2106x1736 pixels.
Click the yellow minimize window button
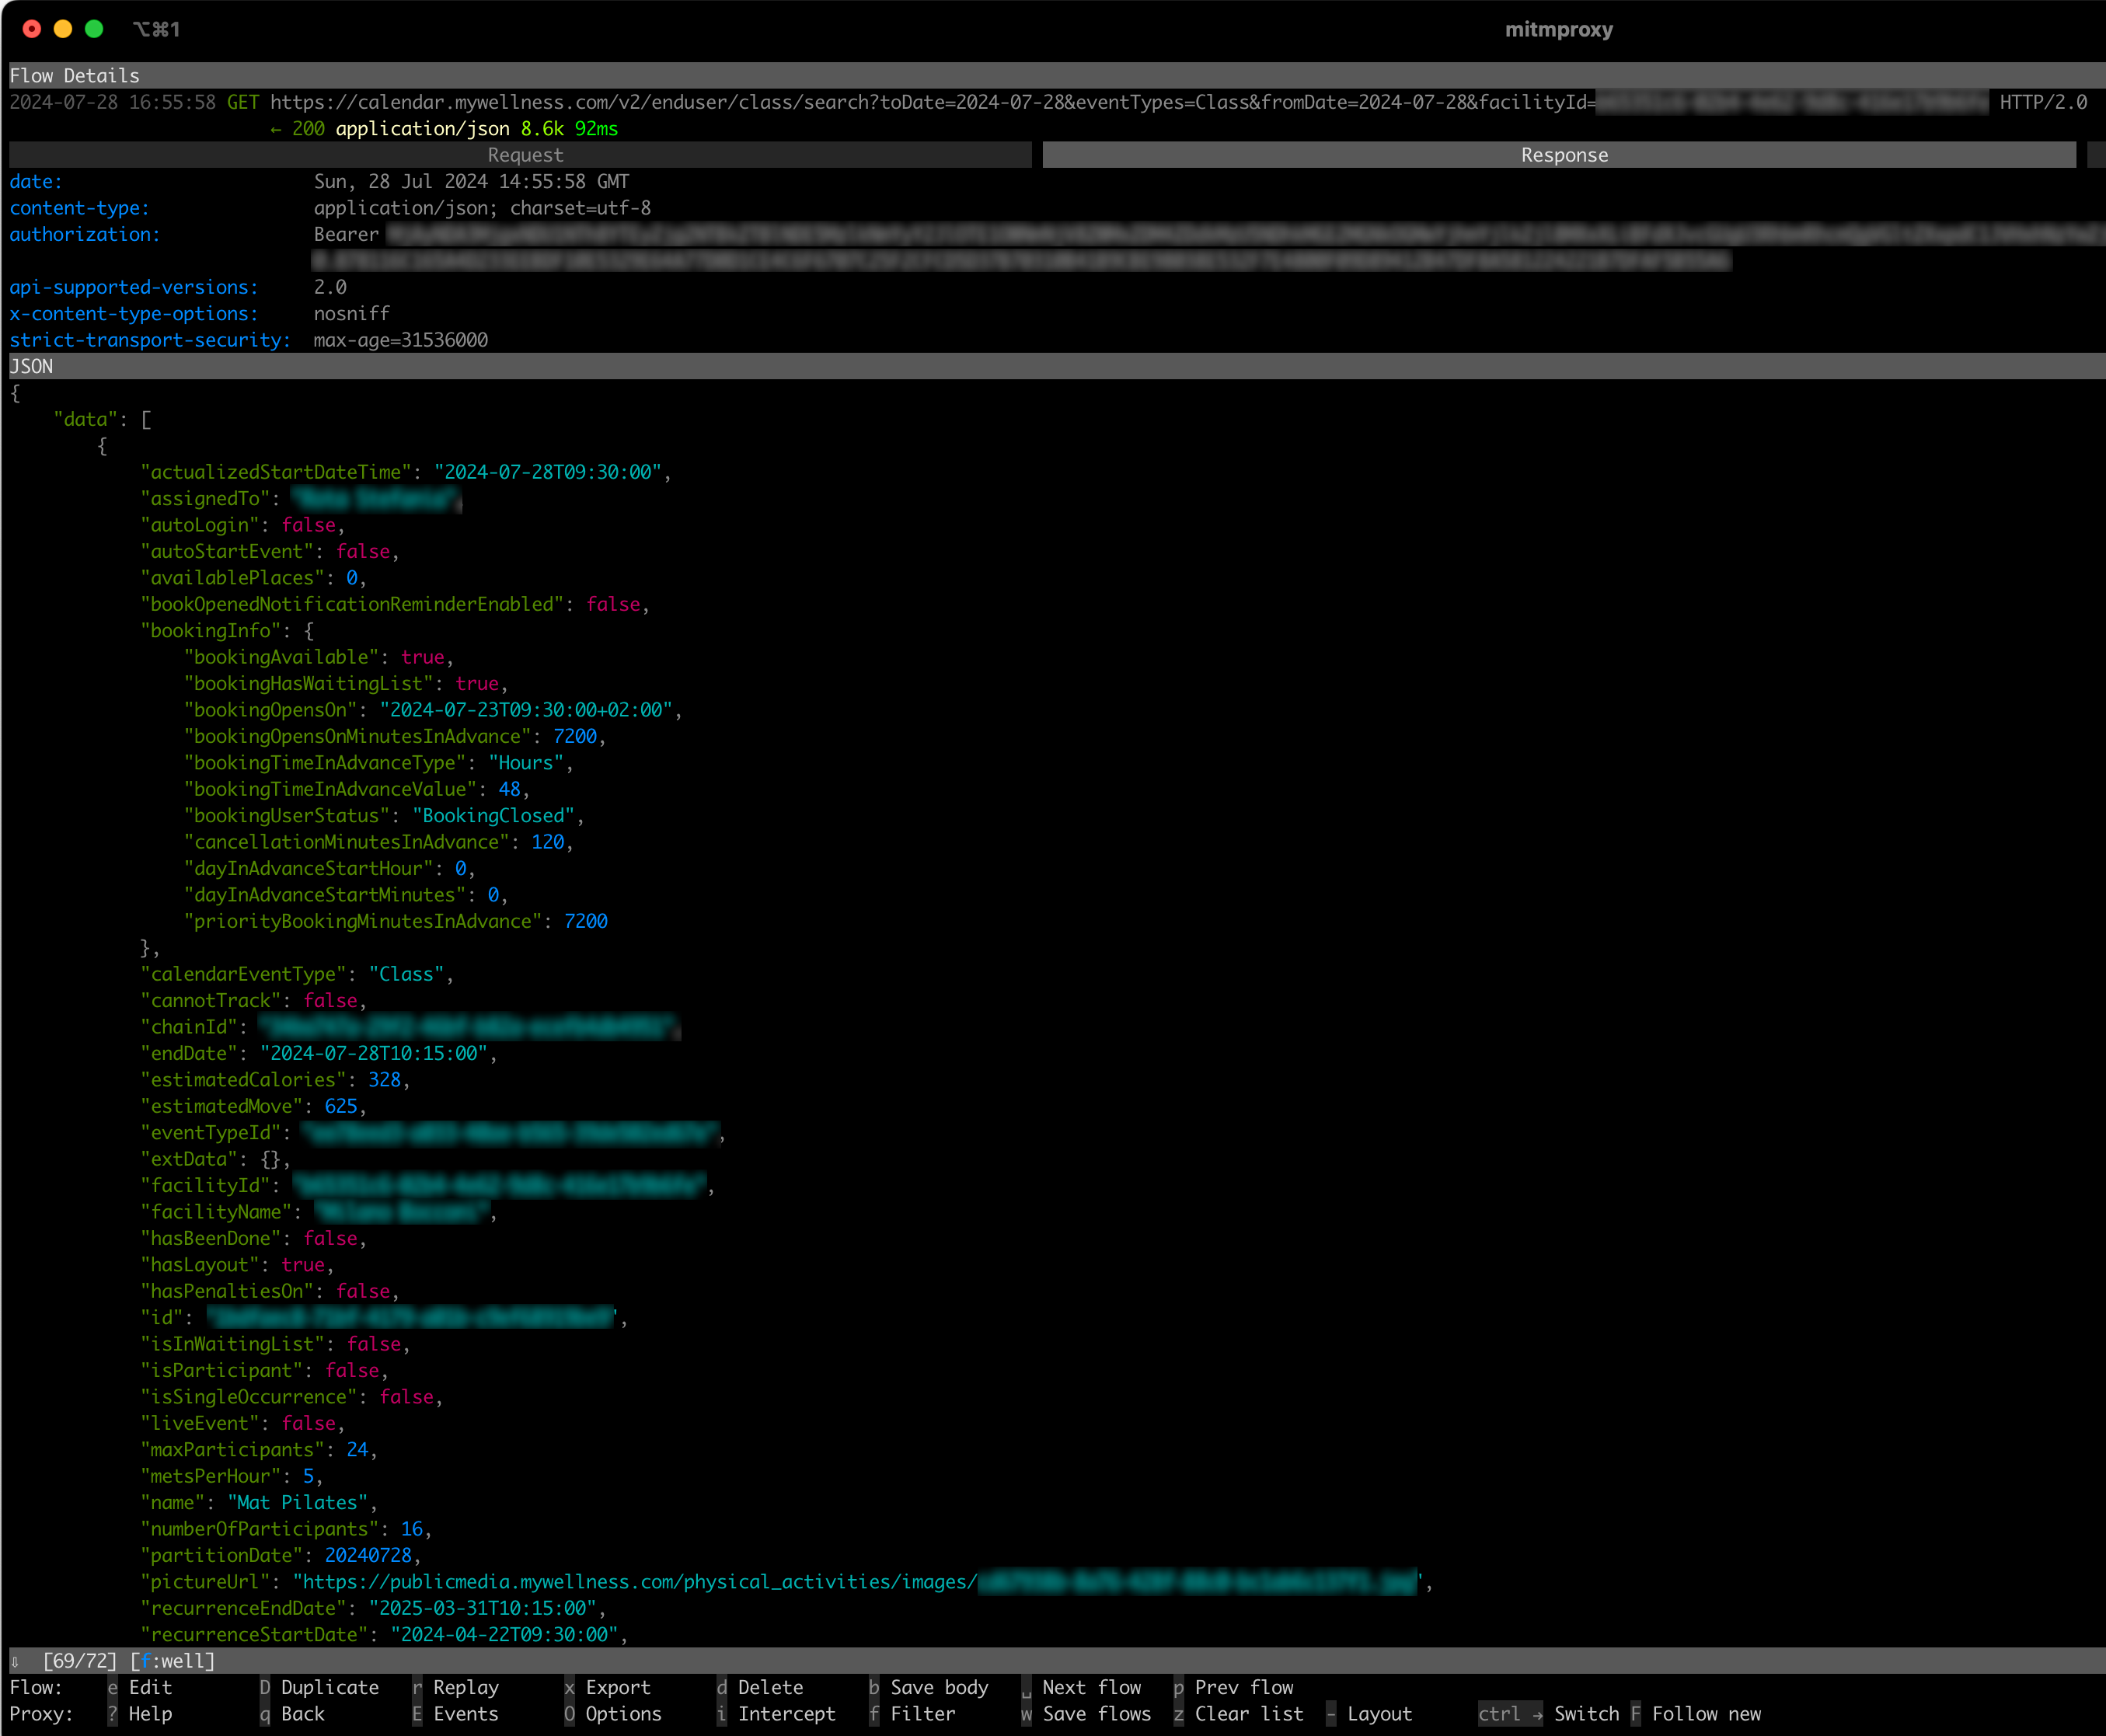(x=63, y=29)
